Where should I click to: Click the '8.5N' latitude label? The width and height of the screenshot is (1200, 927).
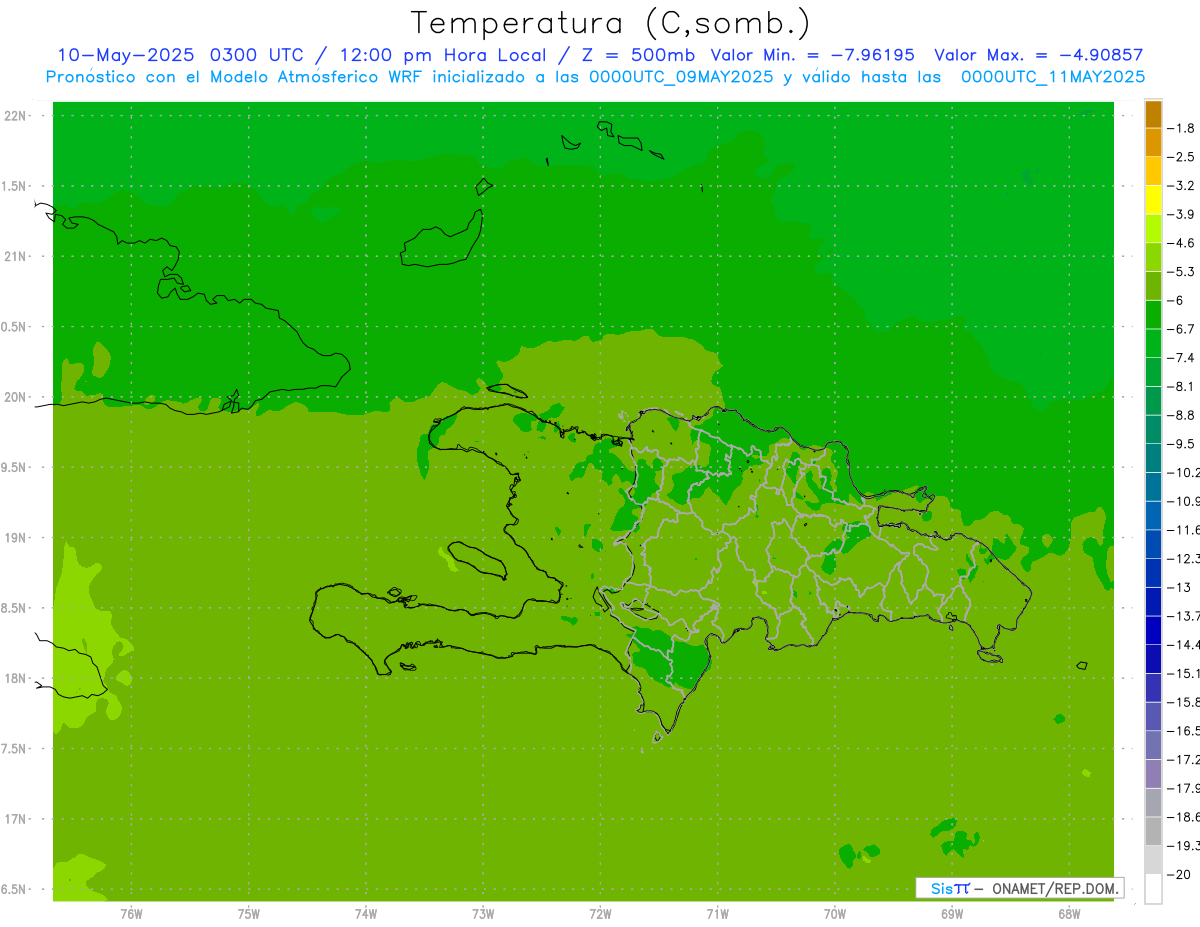[x=14, y=608]
